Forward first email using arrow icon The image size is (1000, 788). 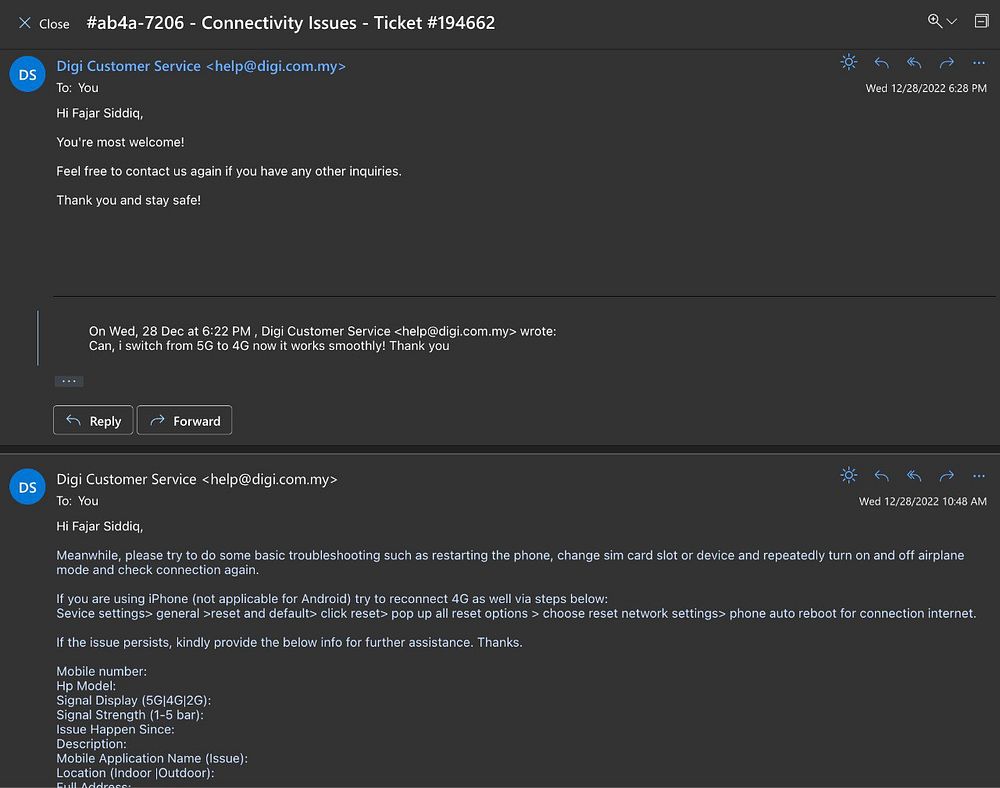pyautogui.click(x=946, y=63)
